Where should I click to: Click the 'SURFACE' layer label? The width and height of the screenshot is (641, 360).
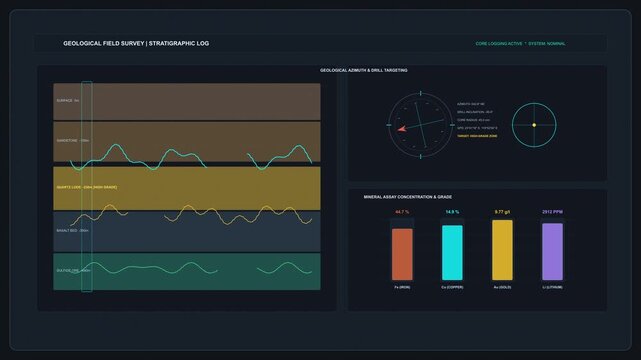68,101
